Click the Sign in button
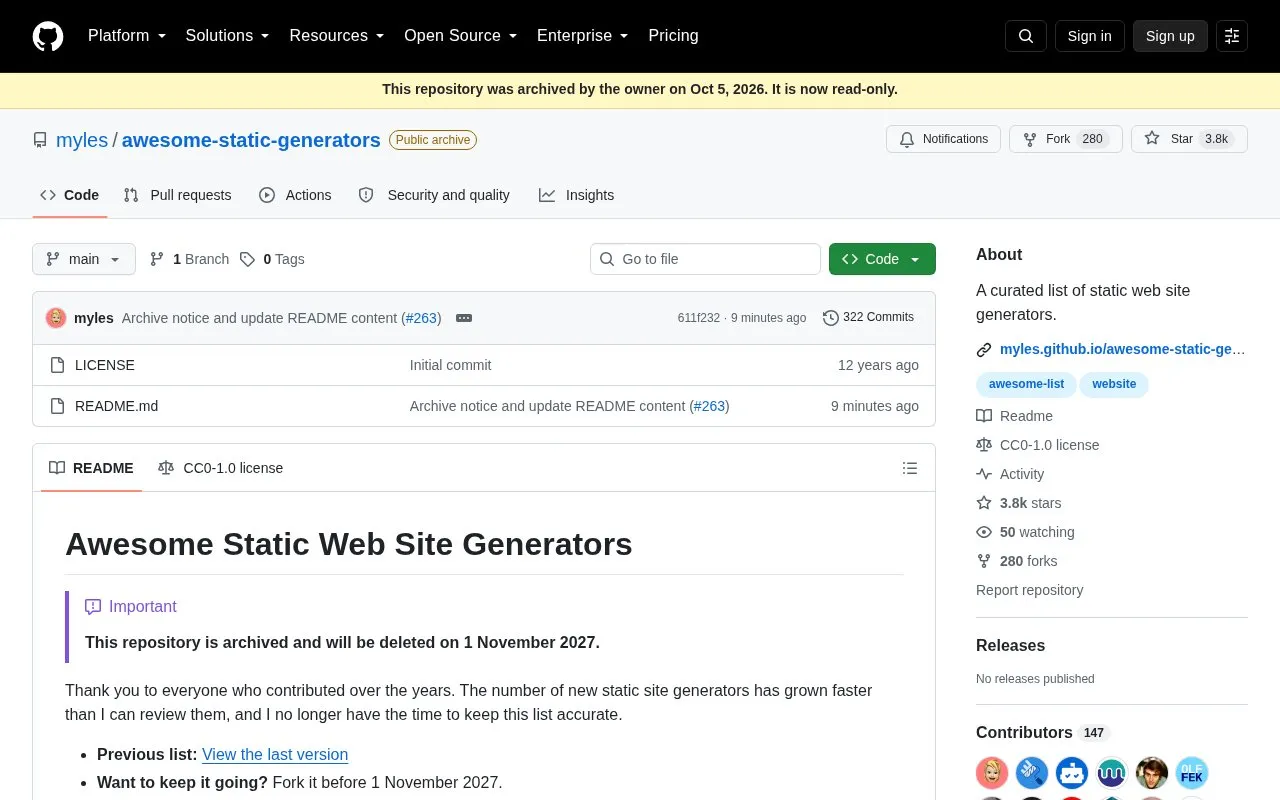This screenshot has height=800, width=1280. tap(1090, 36)
